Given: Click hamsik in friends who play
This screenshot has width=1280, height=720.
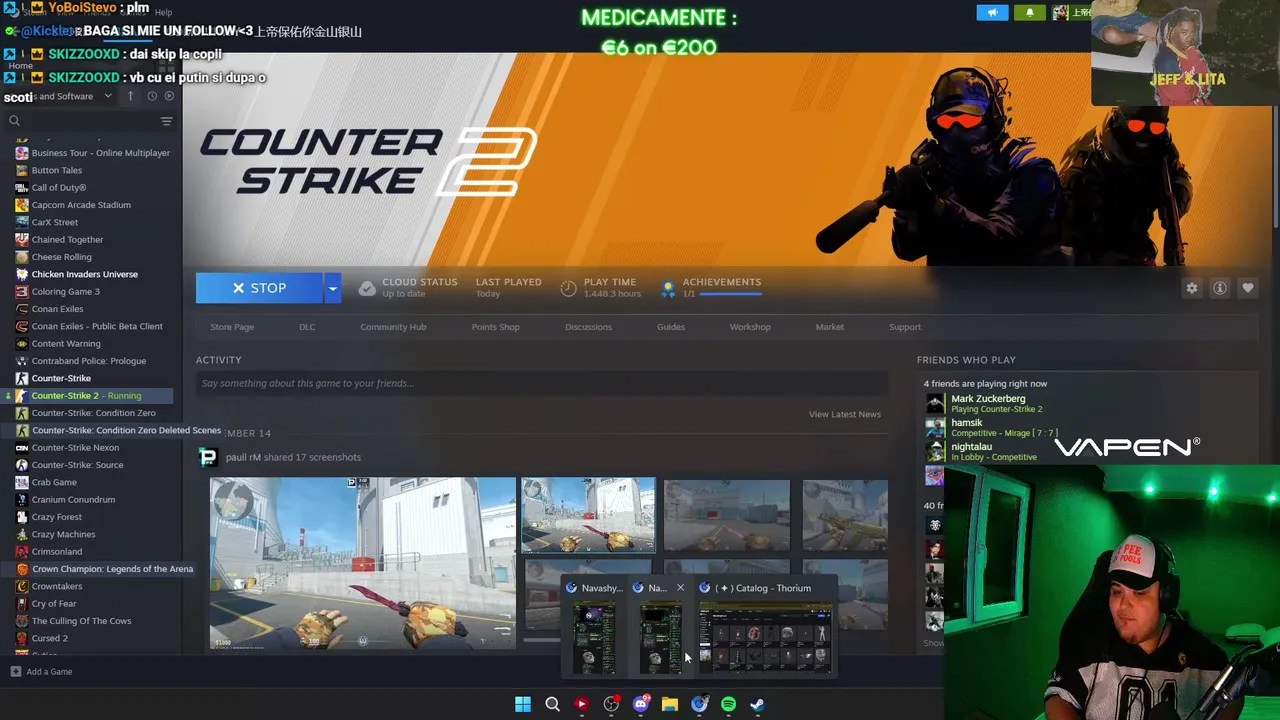Looking at the screenshot, I should coord(990,428).
